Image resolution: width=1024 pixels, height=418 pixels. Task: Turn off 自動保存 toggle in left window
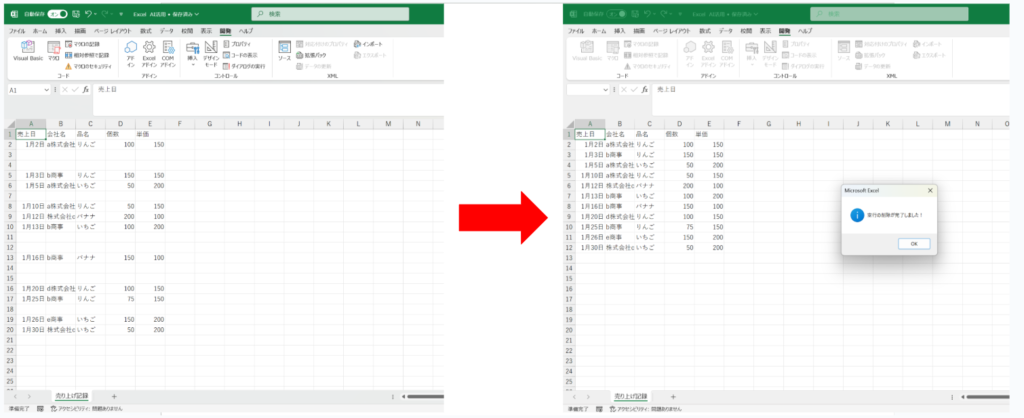click(59, 15)
